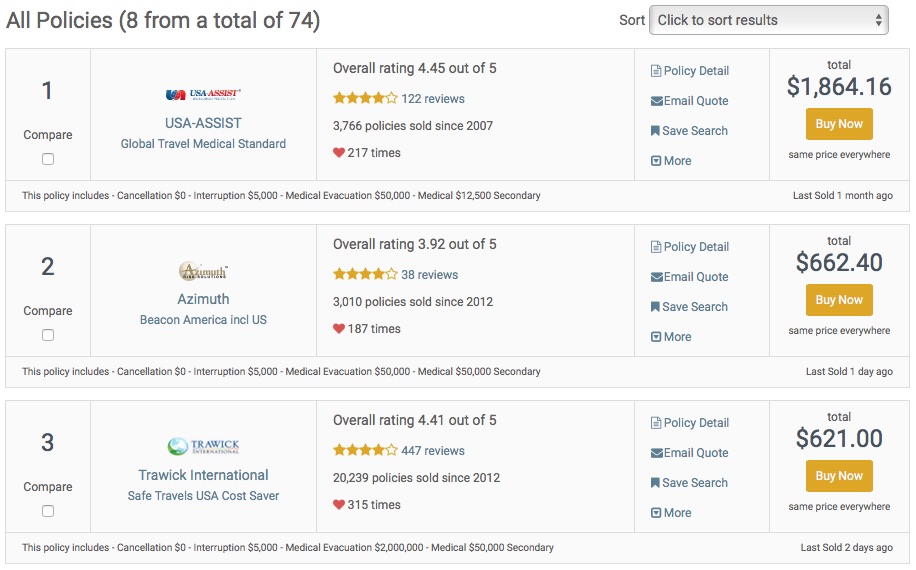Open the 122 reviews link

click(x=433, y=99)
